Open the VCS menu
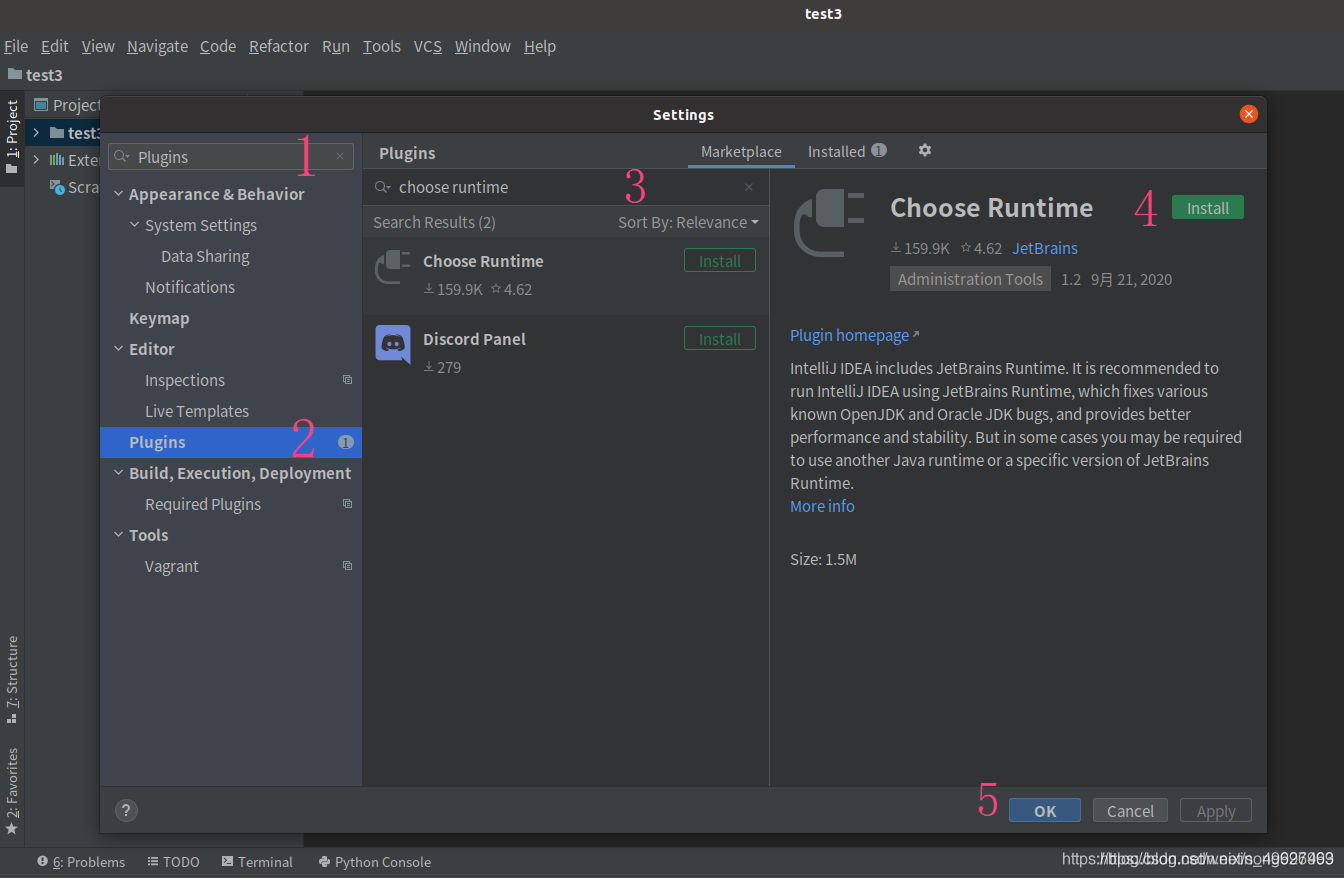Screen dimensions: 1344x878 [x=428, y=46]
